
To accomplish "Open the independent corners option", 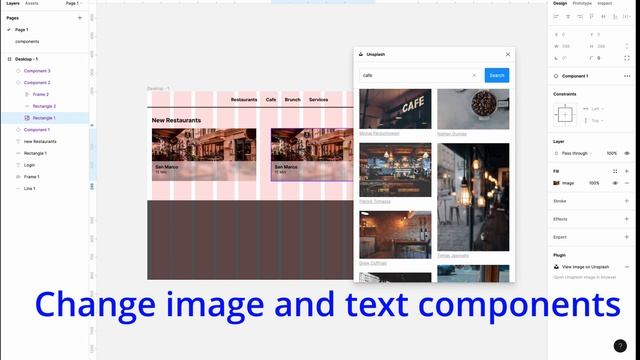I will [627, 58].
